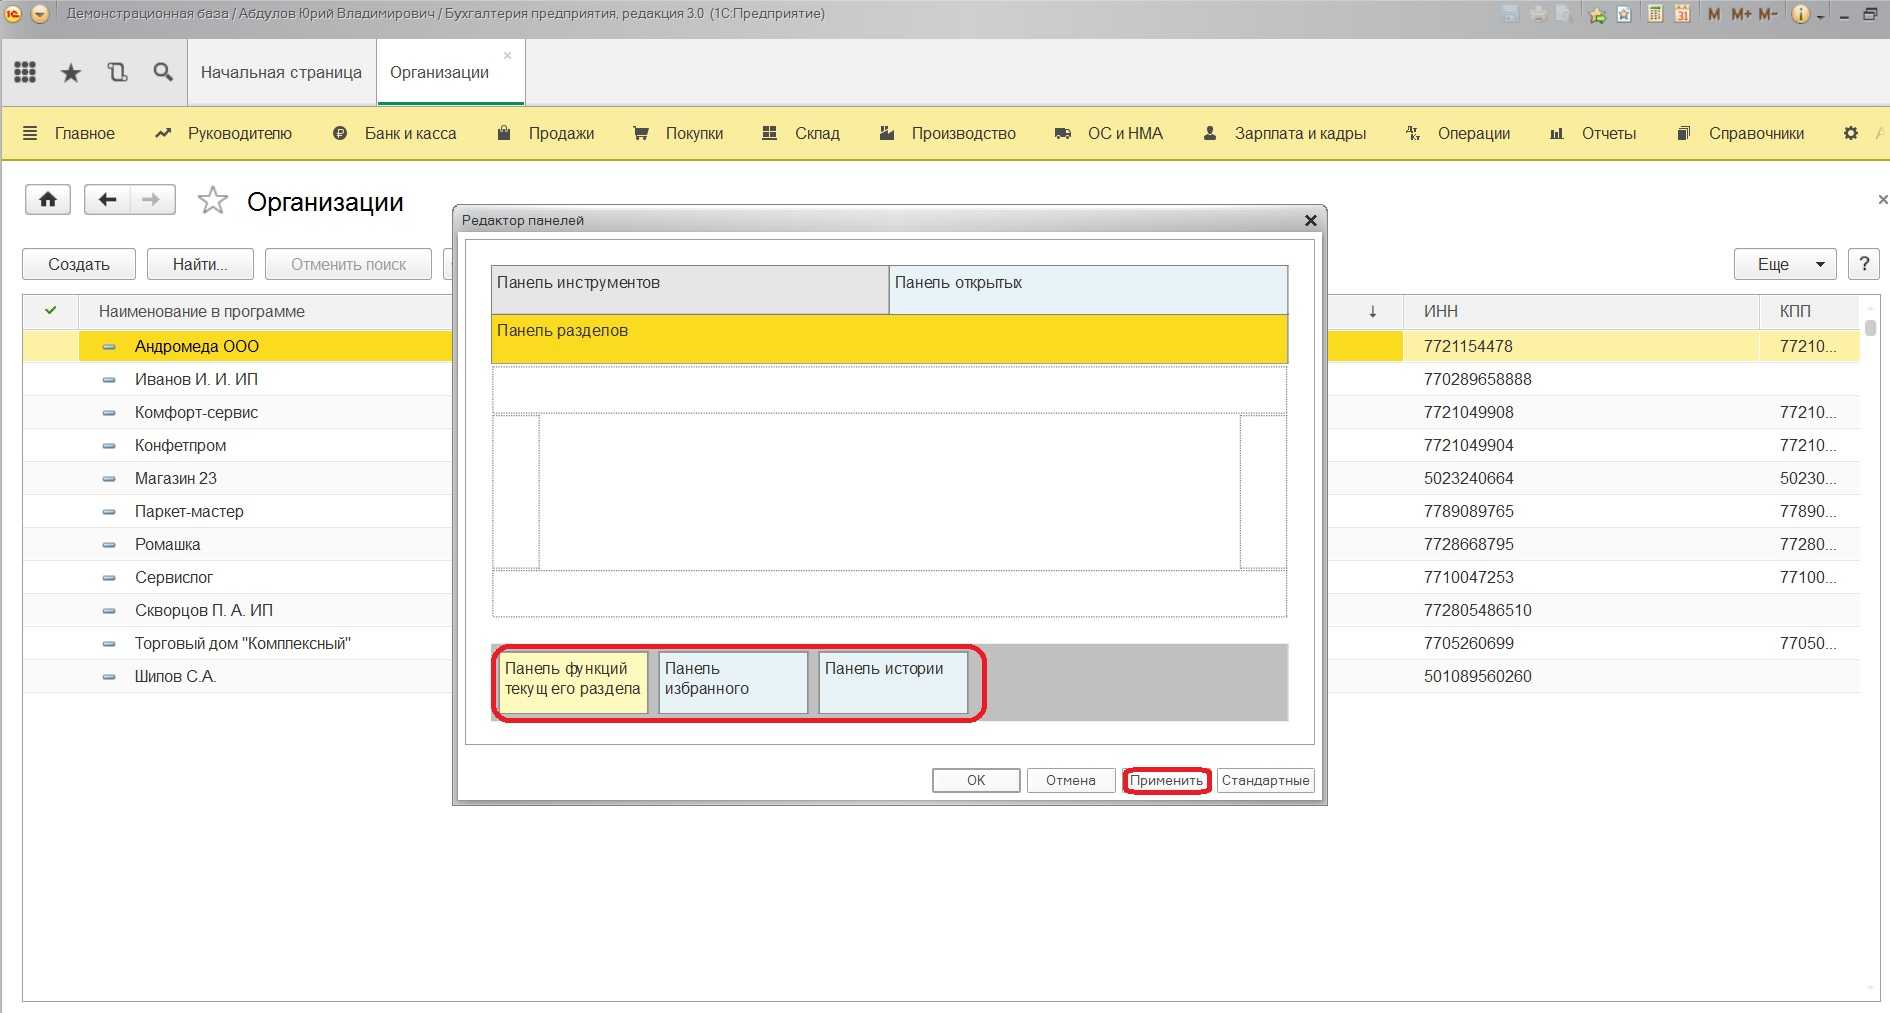Screen dimensions: 1890x1013
Task: Open dropdown arrow next to info icon
Action: coord(1820,15)
